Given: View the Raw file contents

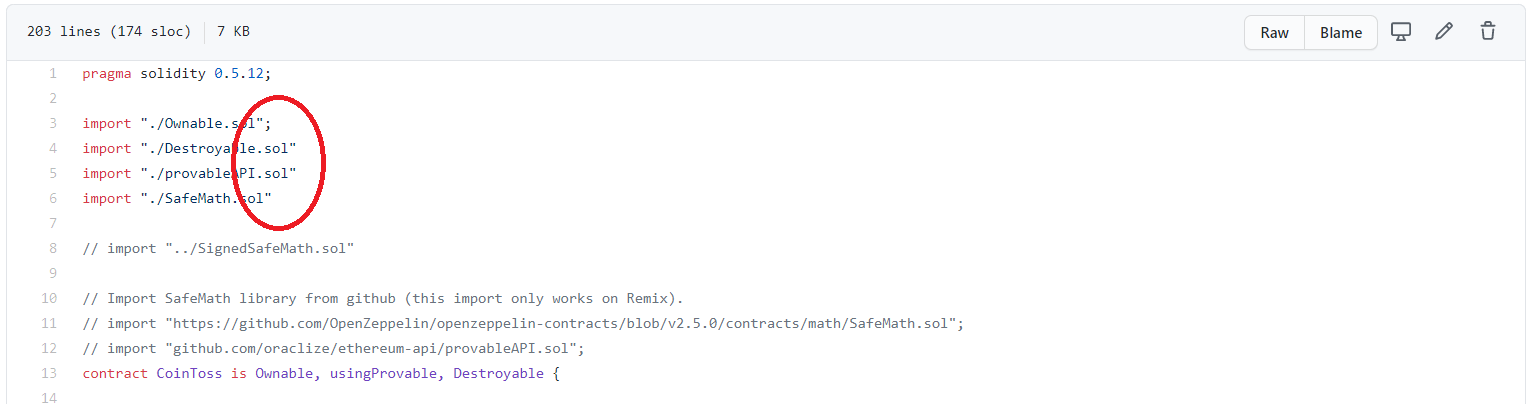Looking at the screenshot, I should click(x=1274, y=32).
